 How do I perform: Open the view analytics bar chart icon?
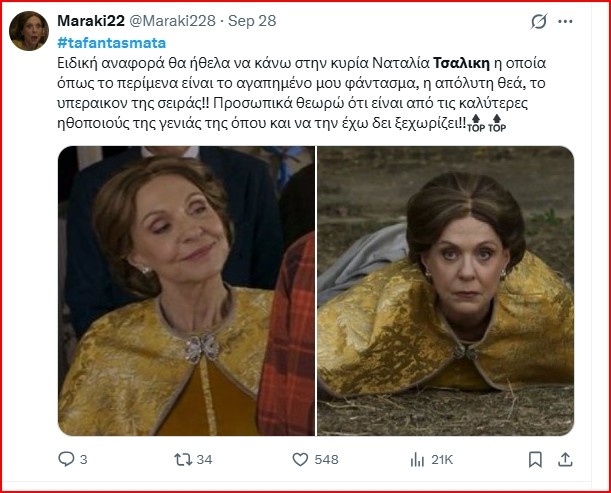click(418, 459)
